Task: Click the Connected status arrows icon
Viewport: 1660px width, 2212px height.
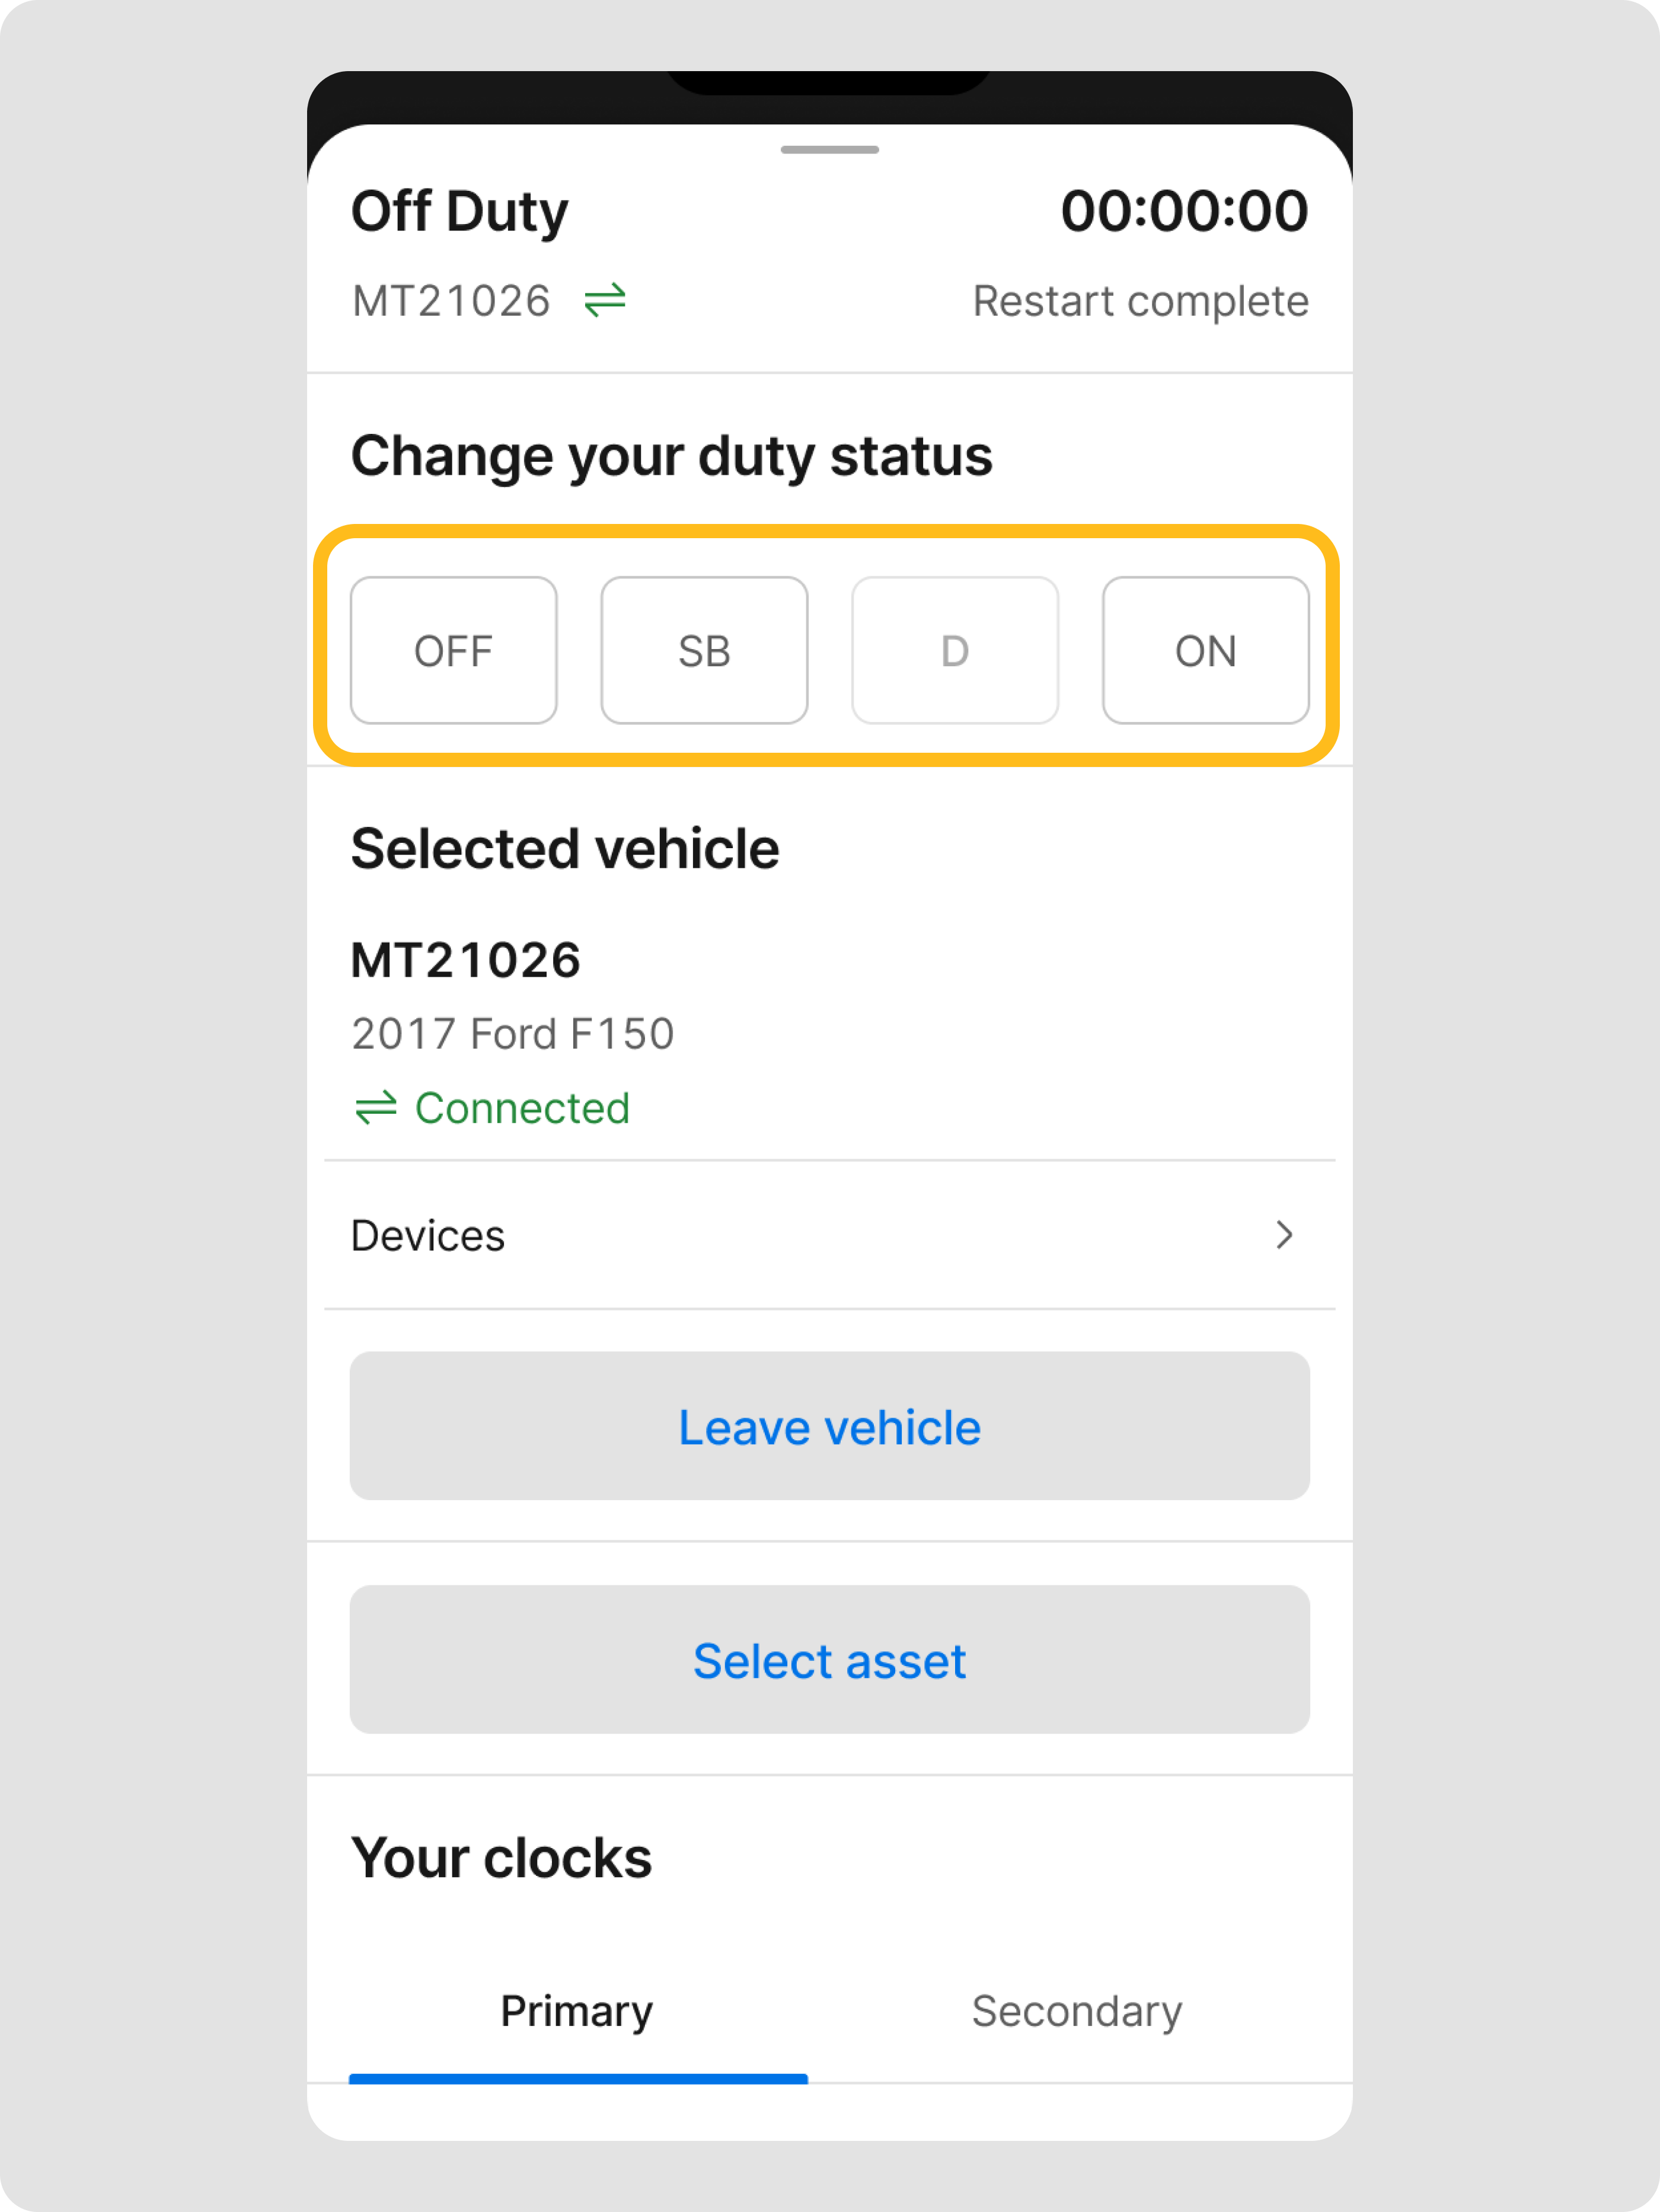Action: click(376, 1108)
